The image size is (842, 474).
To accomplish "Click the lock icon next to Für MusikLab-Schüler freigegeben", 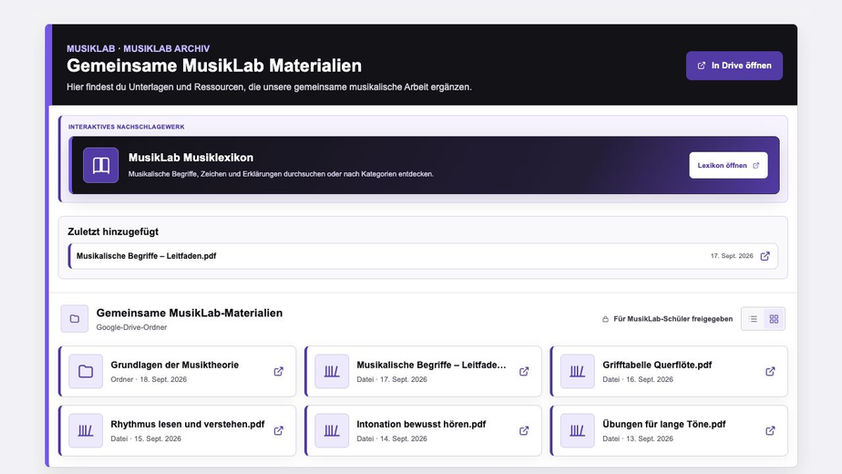I will [x=605, y=319].
